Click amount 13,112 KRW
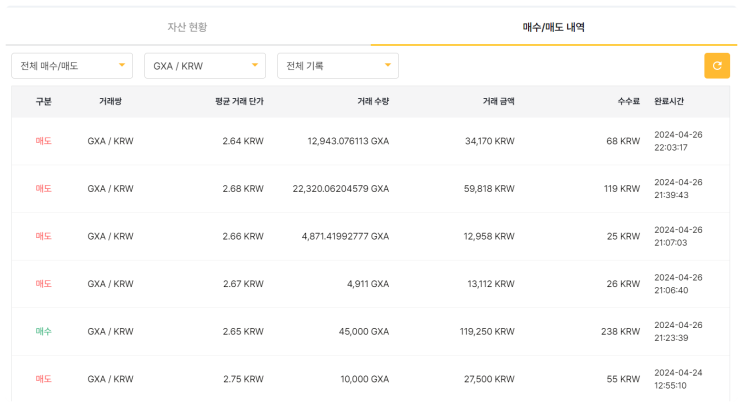The width and height of the screenshot is (743, 407). click(x=491, y=284)
